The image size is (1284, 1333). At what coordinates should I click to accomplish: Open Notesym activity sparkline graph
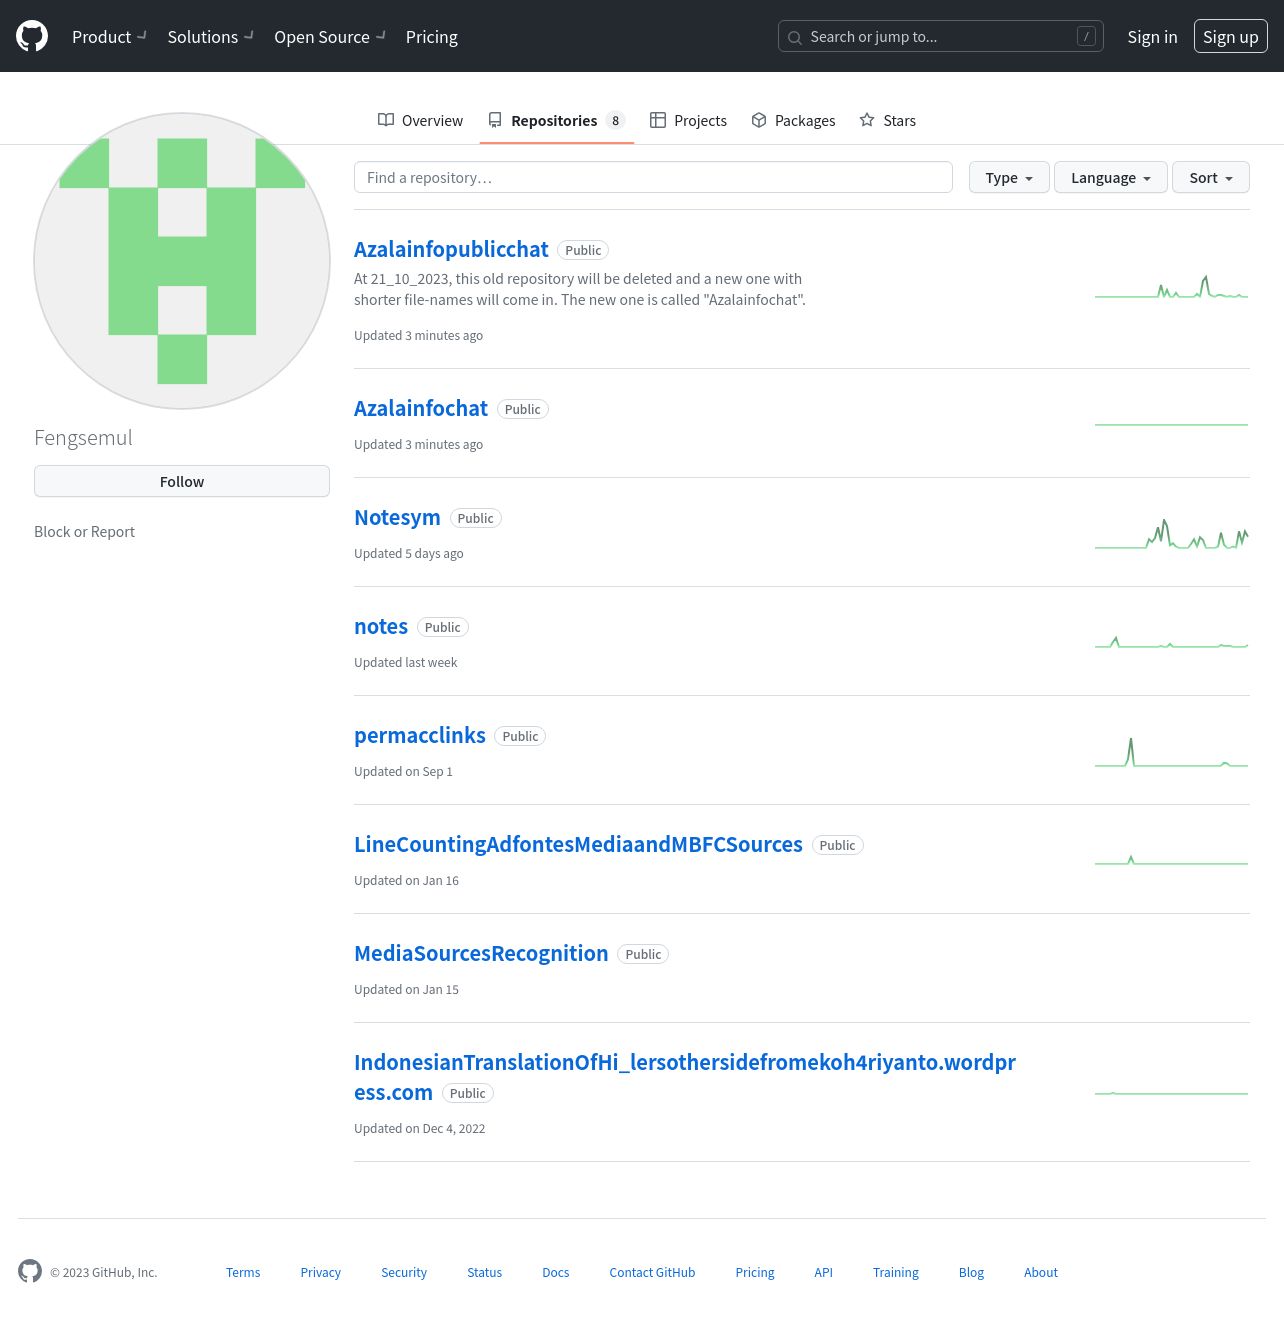tap(1171, 535)
